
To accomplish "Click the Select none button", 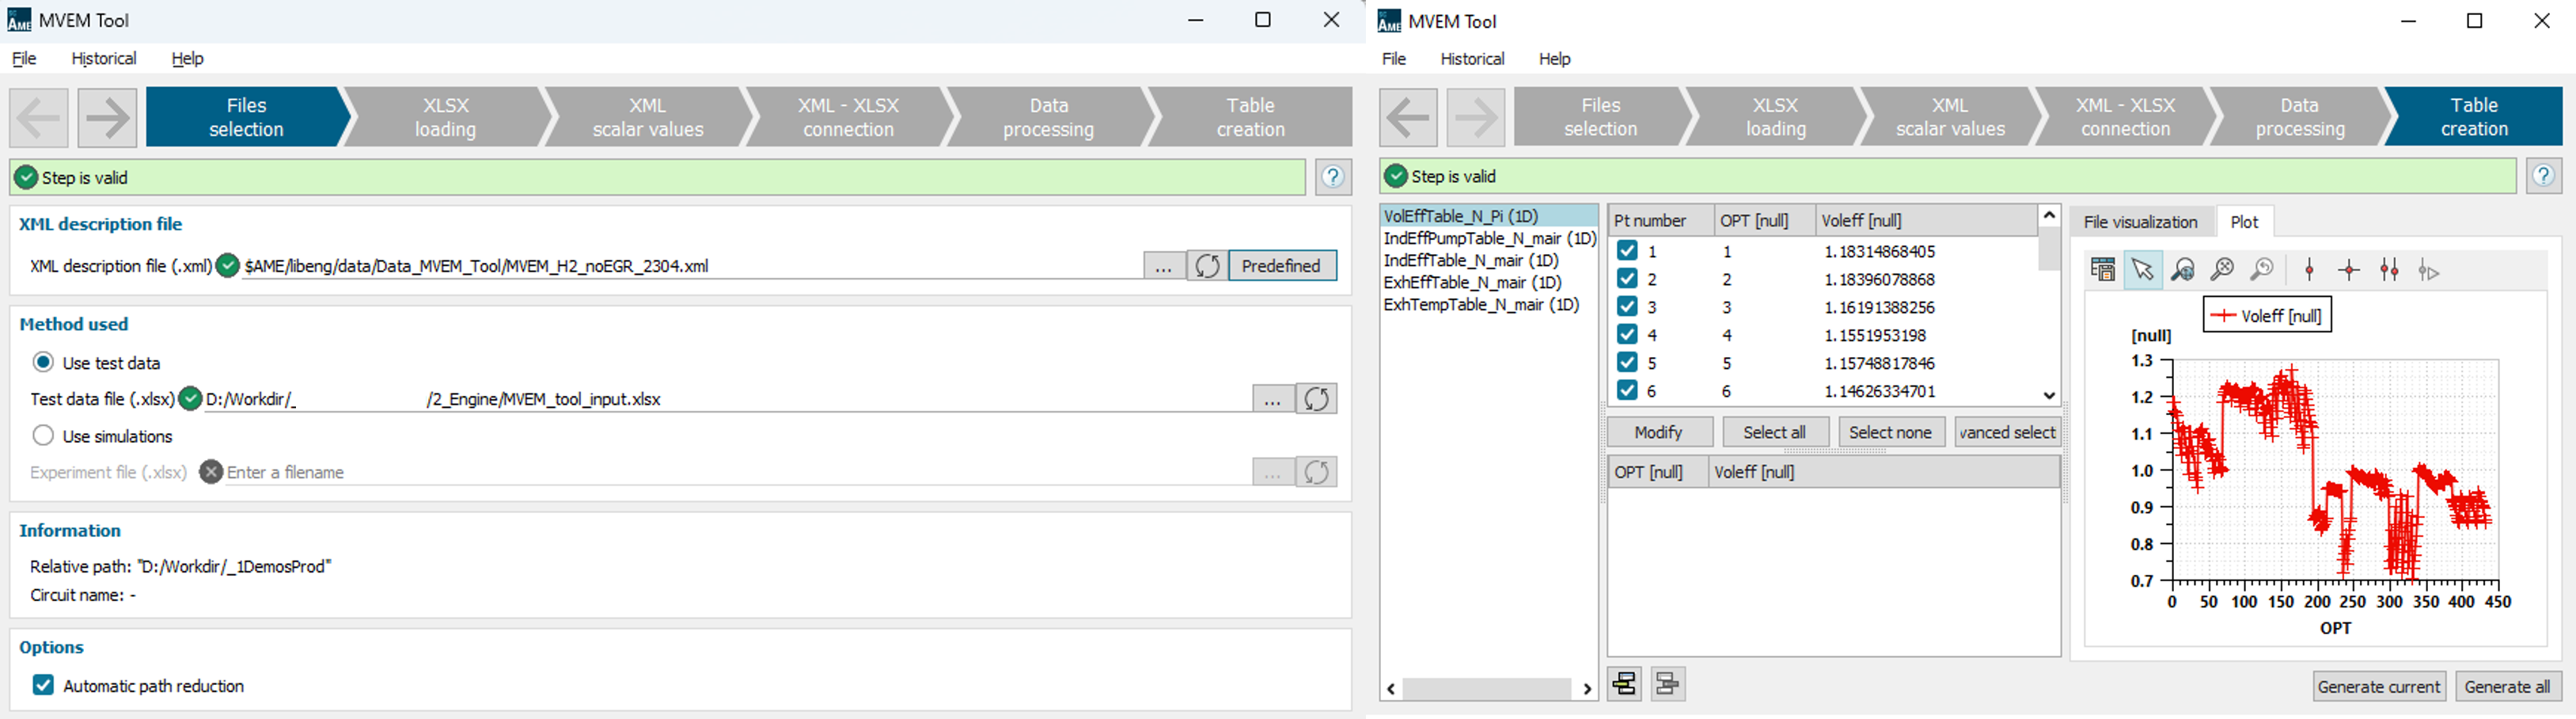I will click(1889, 432).
